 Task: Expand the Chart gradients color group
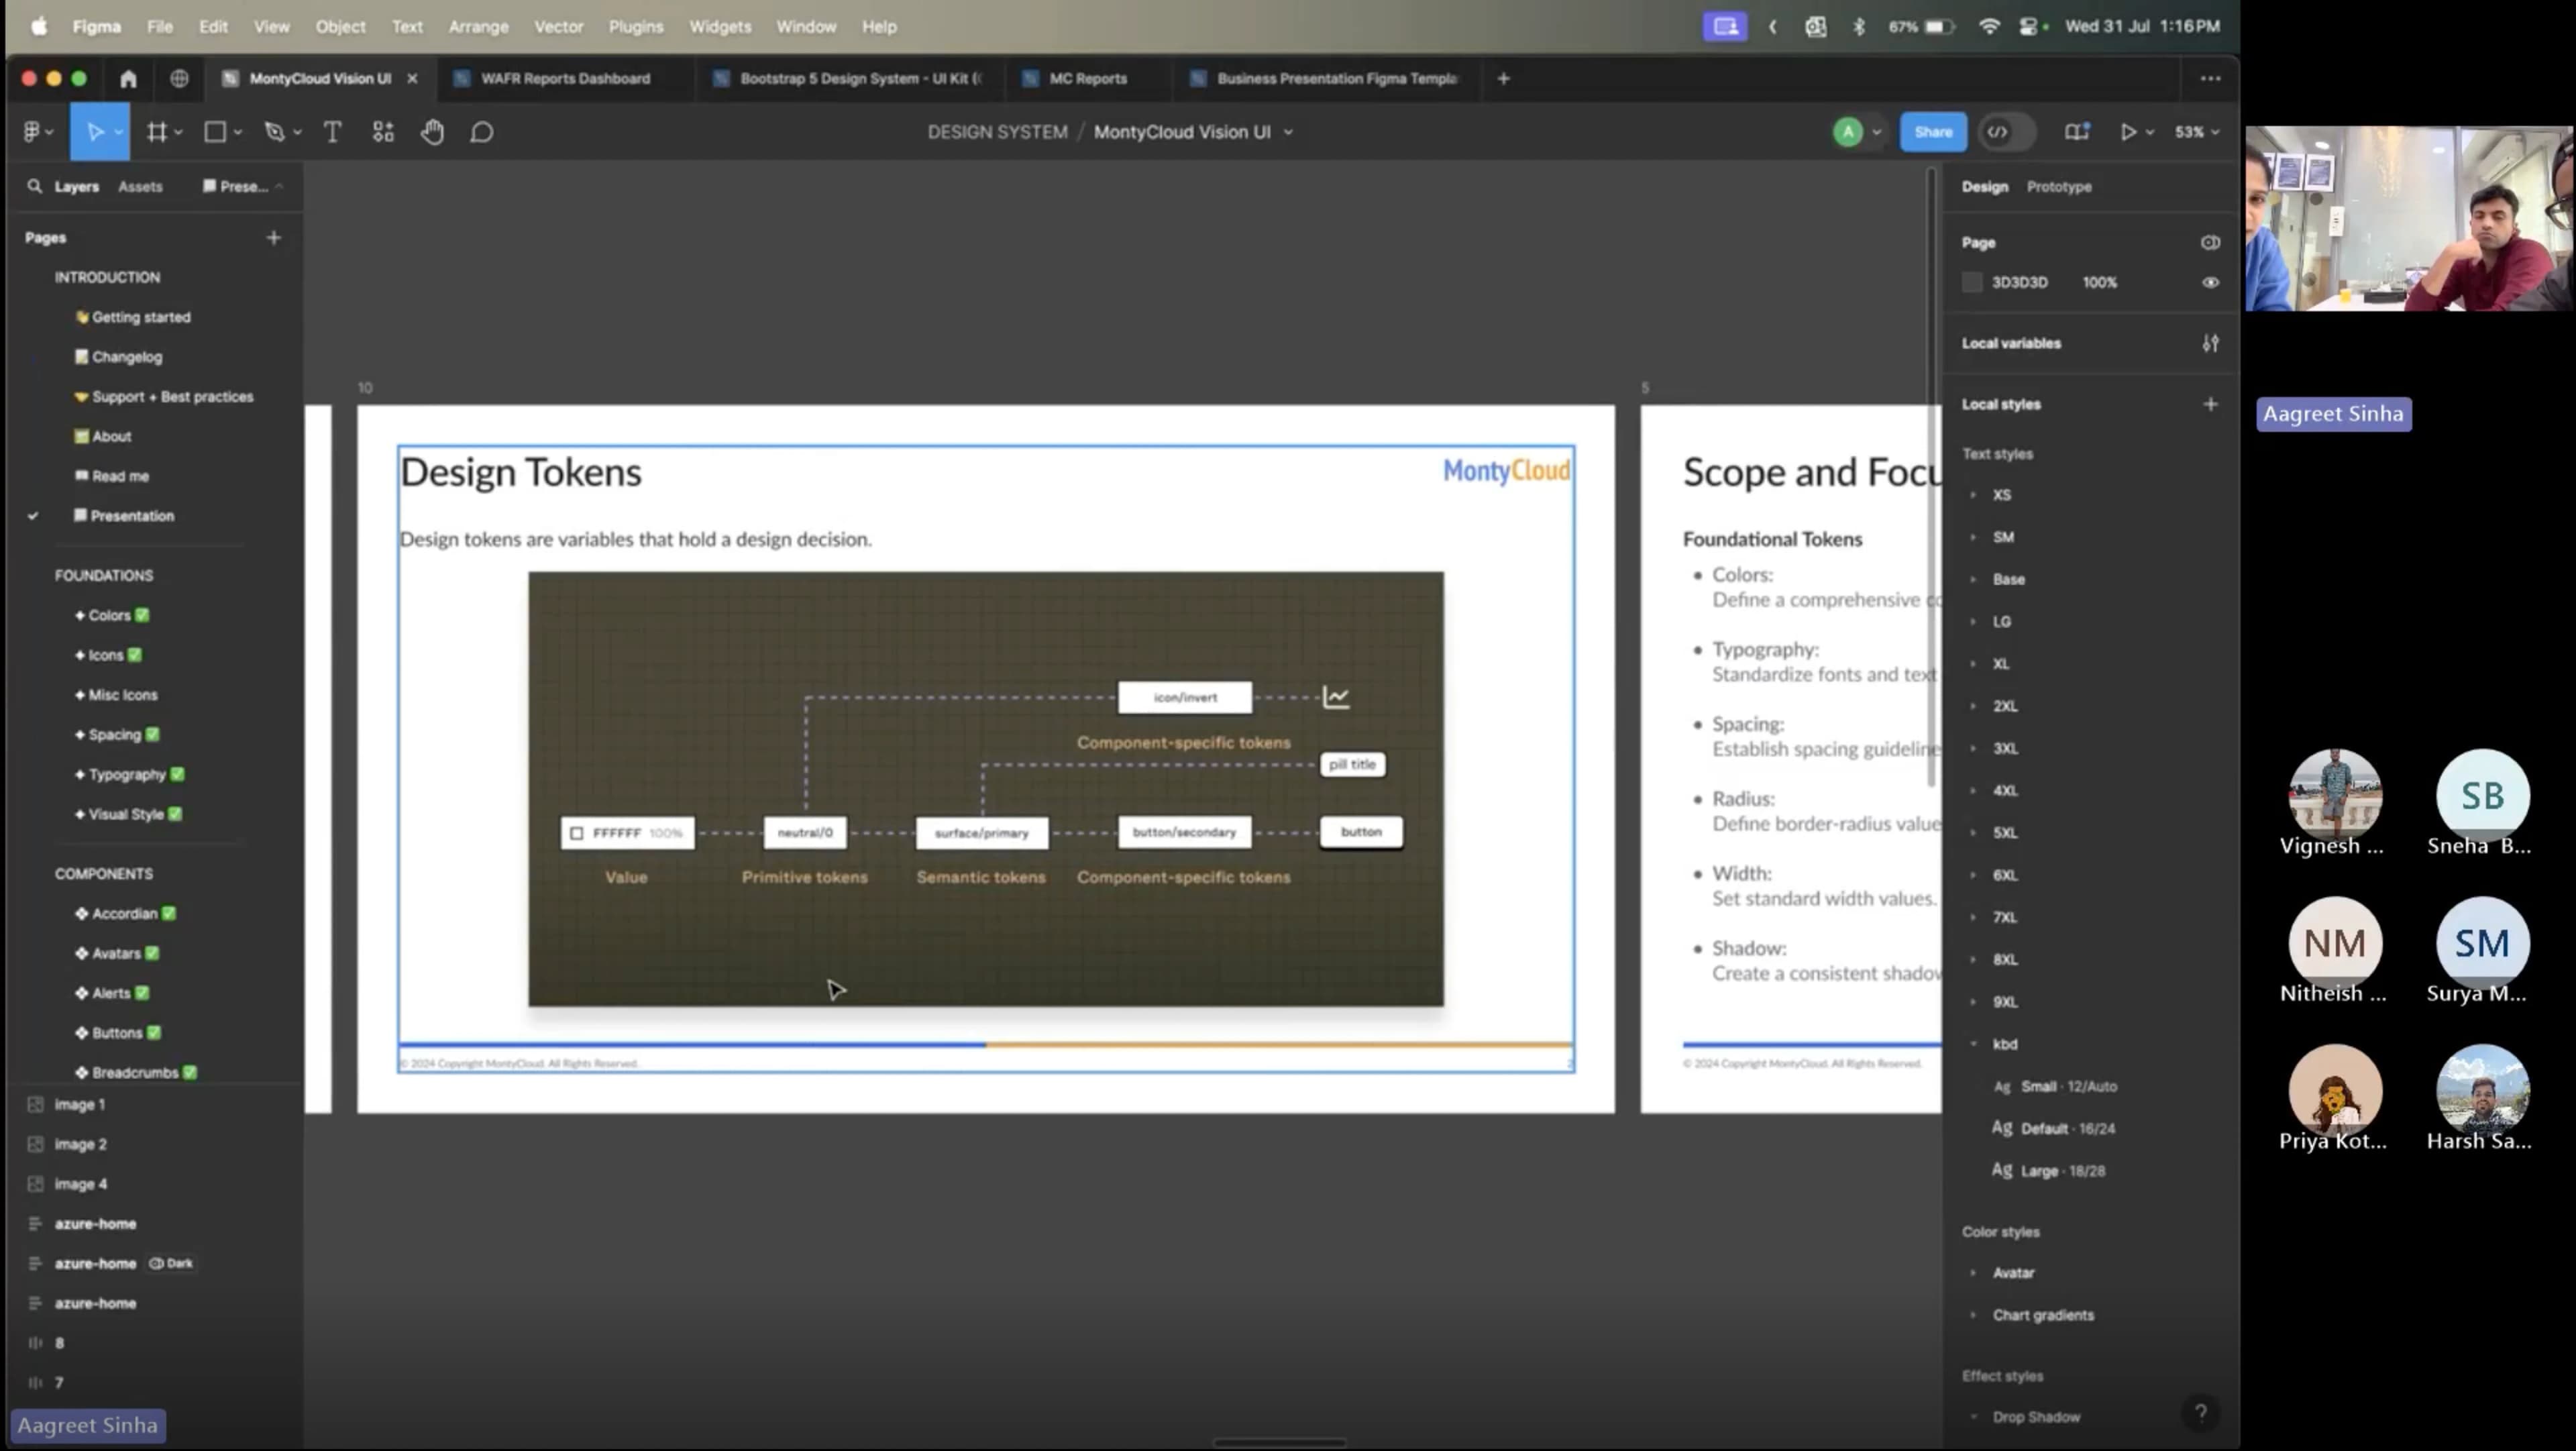pos(1973,1315)
